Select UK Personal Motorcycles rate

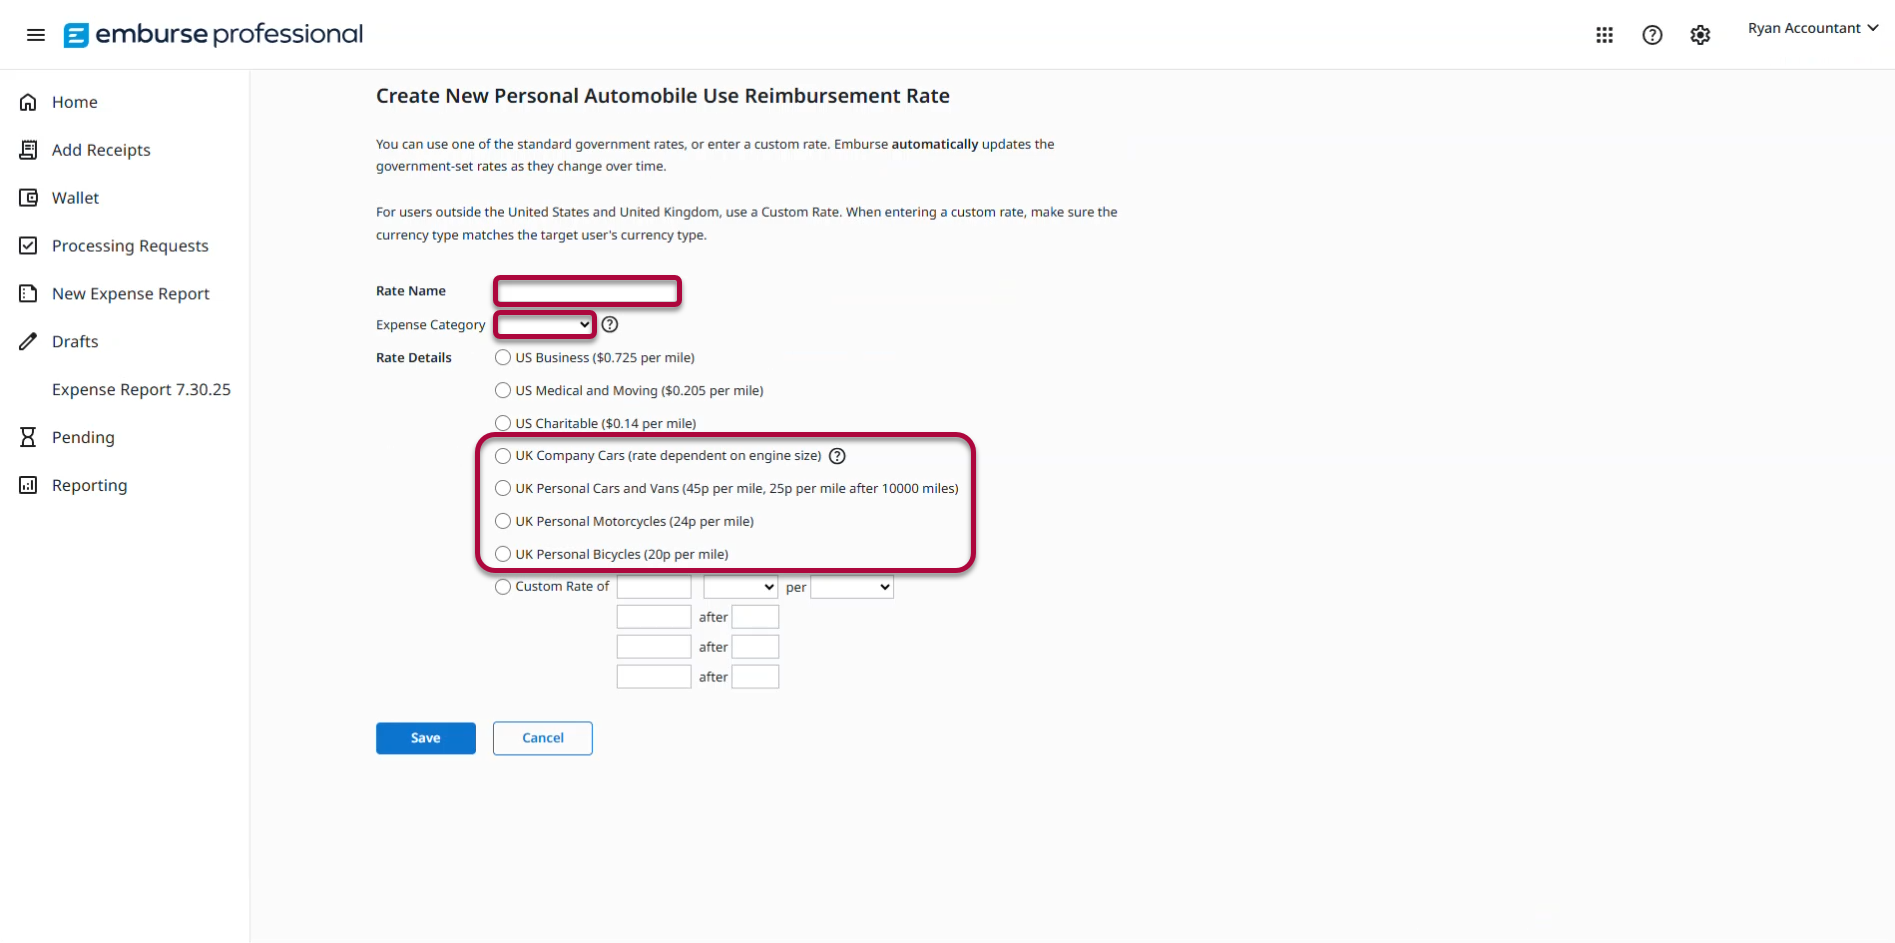503,521
